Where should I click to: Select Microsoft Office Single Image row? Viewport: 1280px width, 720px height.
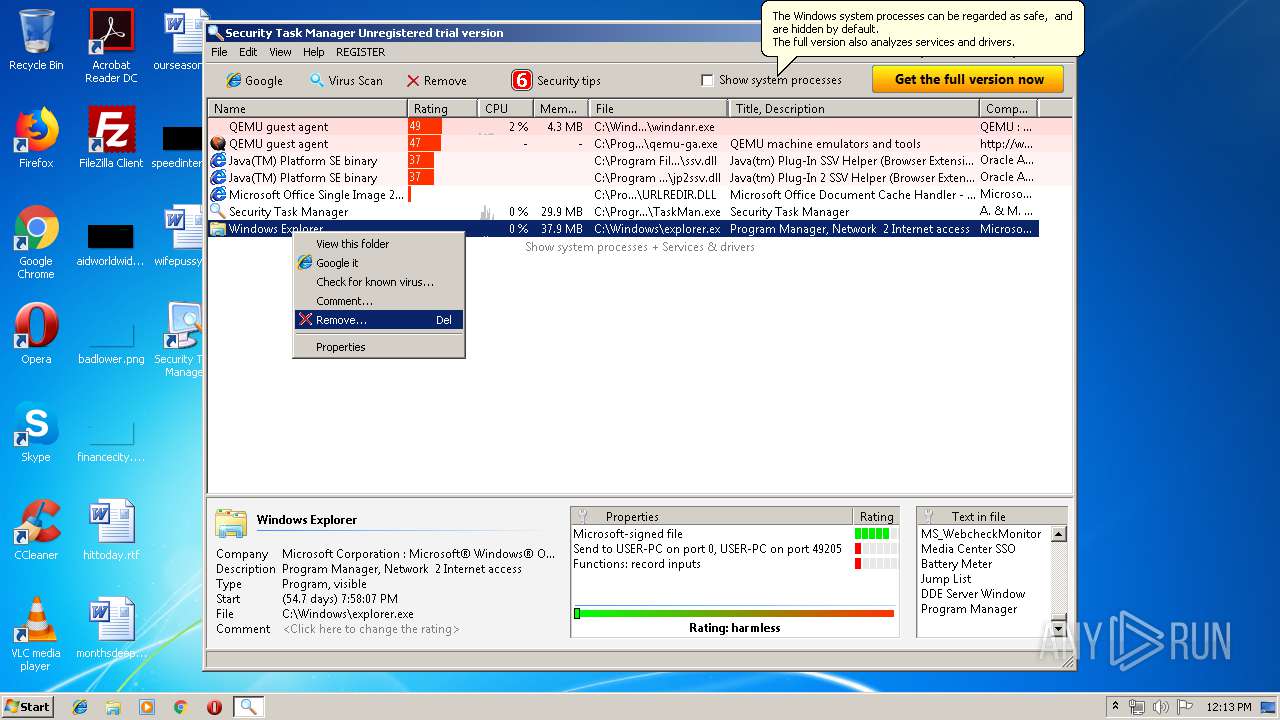pos(623,195)
